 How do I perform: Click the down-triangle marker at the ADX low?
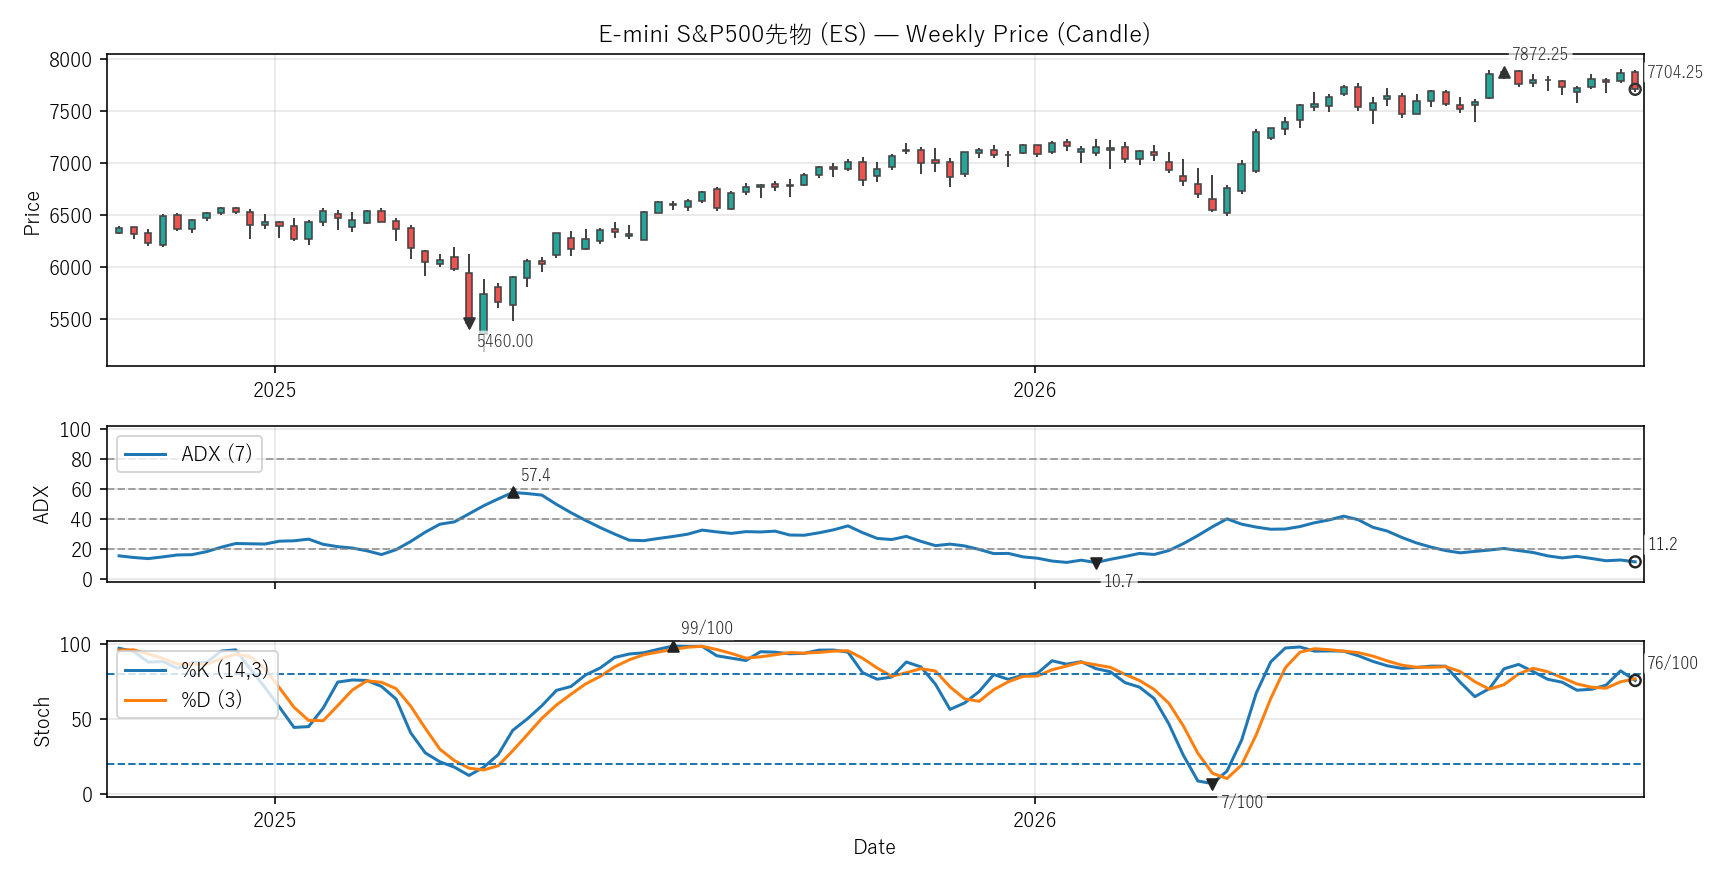(x=1096, y=564)
